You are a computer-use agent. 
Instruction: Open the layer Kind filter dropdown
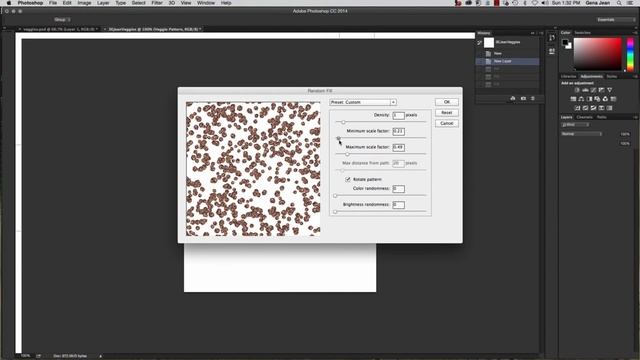coord(575,124)
